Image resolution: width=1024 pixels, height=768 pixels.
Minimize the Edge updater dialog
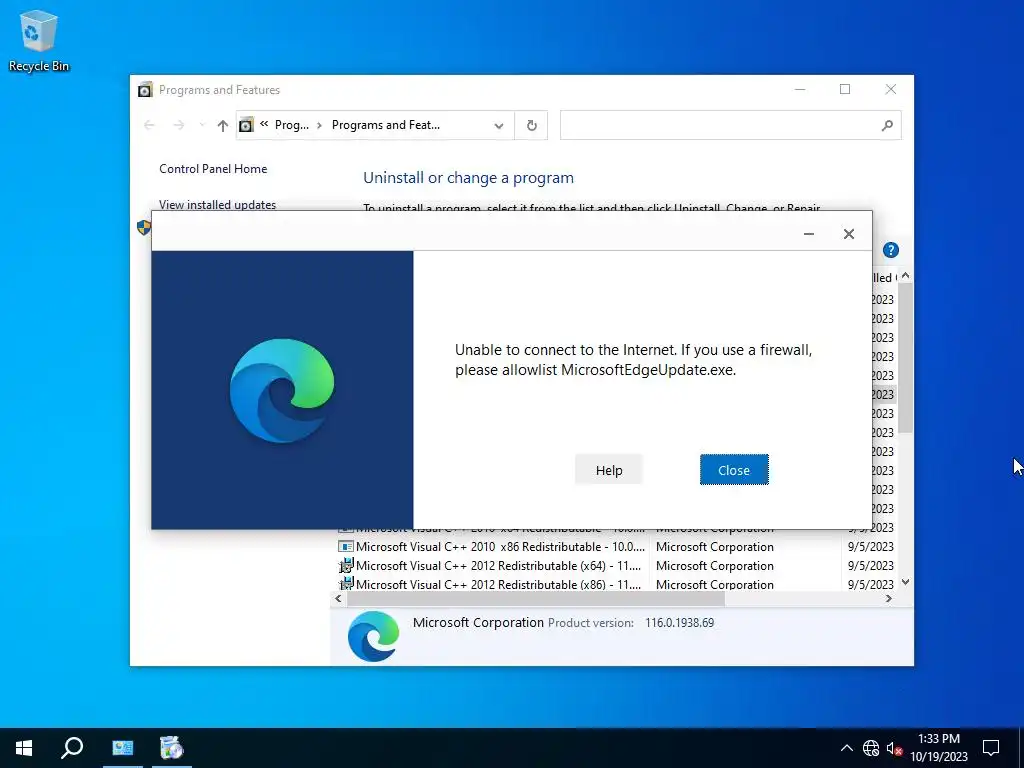(x=808, y=234)
